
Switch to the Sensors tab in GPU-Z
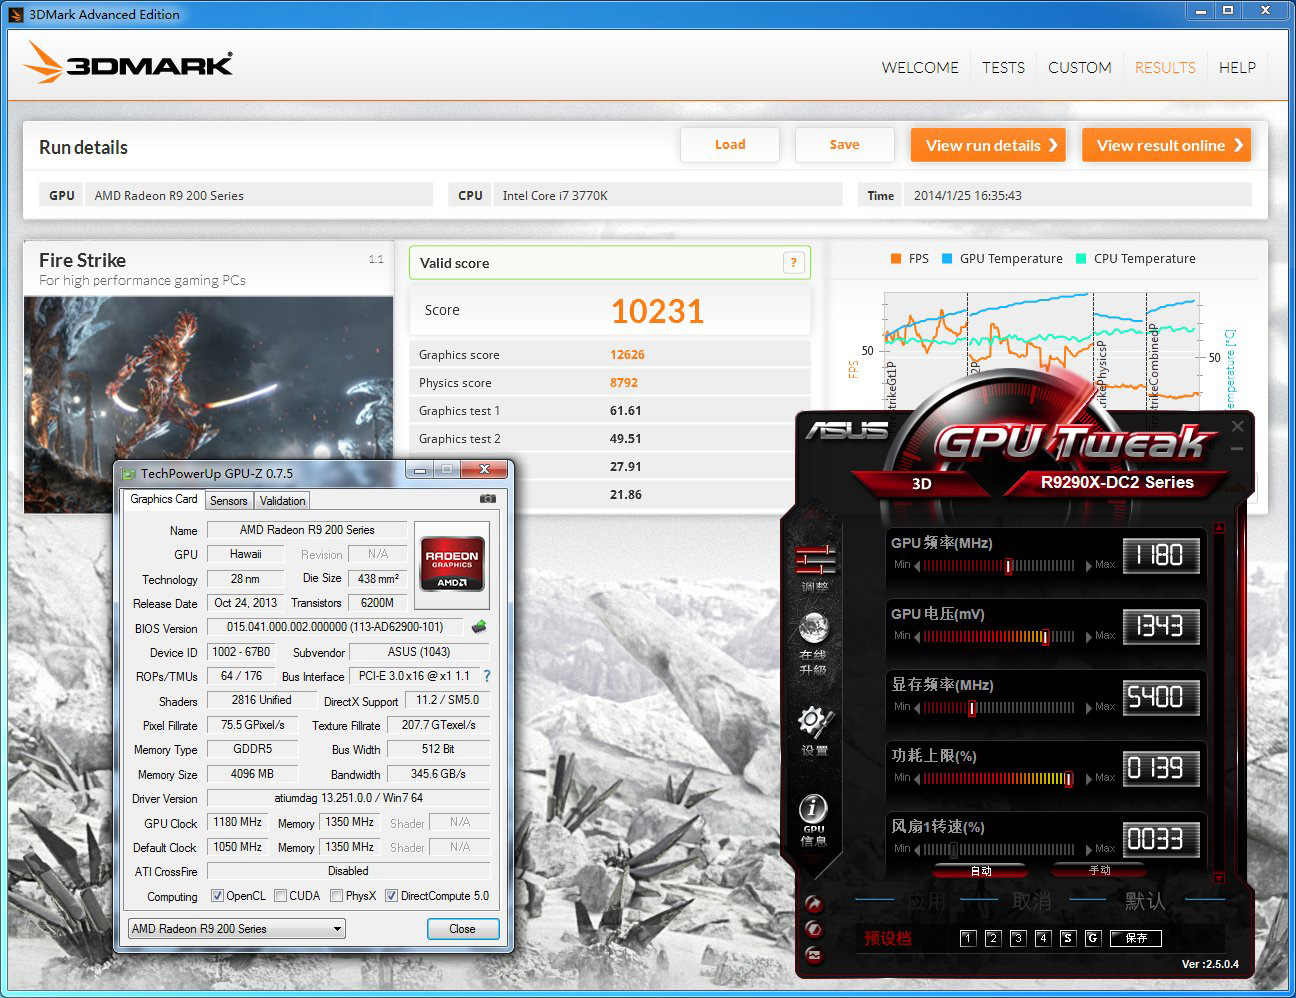[229, 501]
